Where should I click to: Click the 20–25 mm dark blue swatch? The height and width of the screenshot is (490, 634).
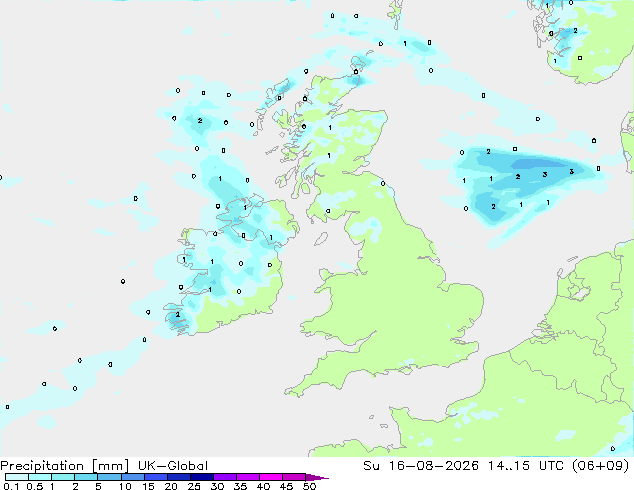[179, 477]
